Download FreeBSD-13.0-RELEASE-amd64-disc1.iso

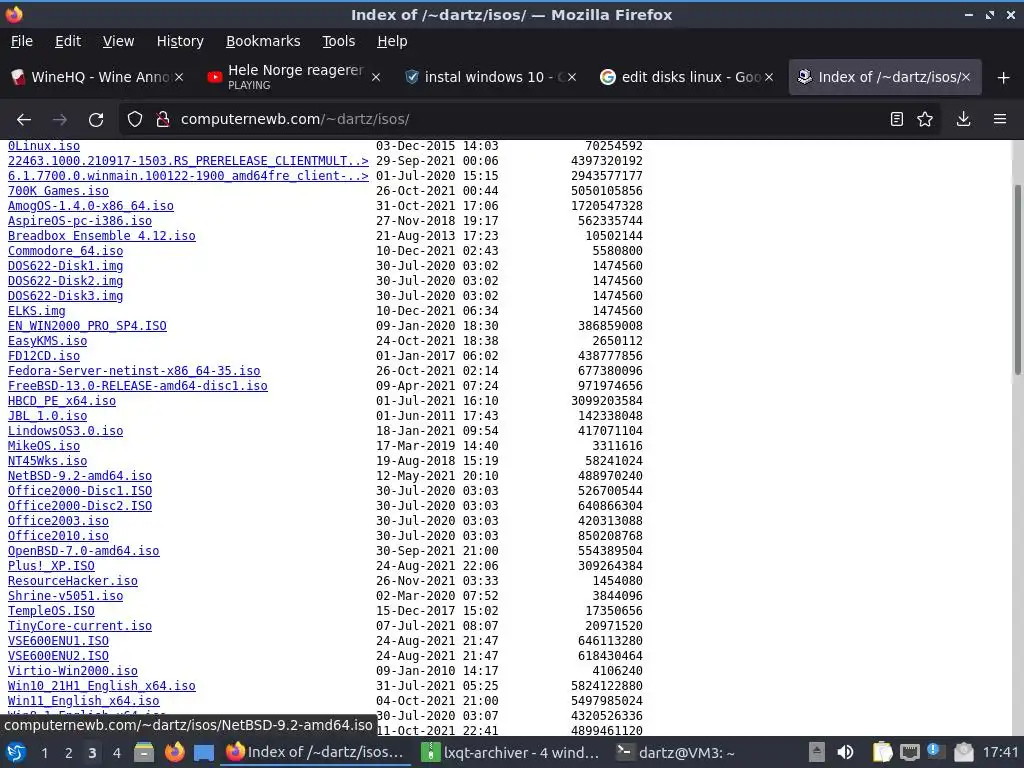click(x=138, y=386)
